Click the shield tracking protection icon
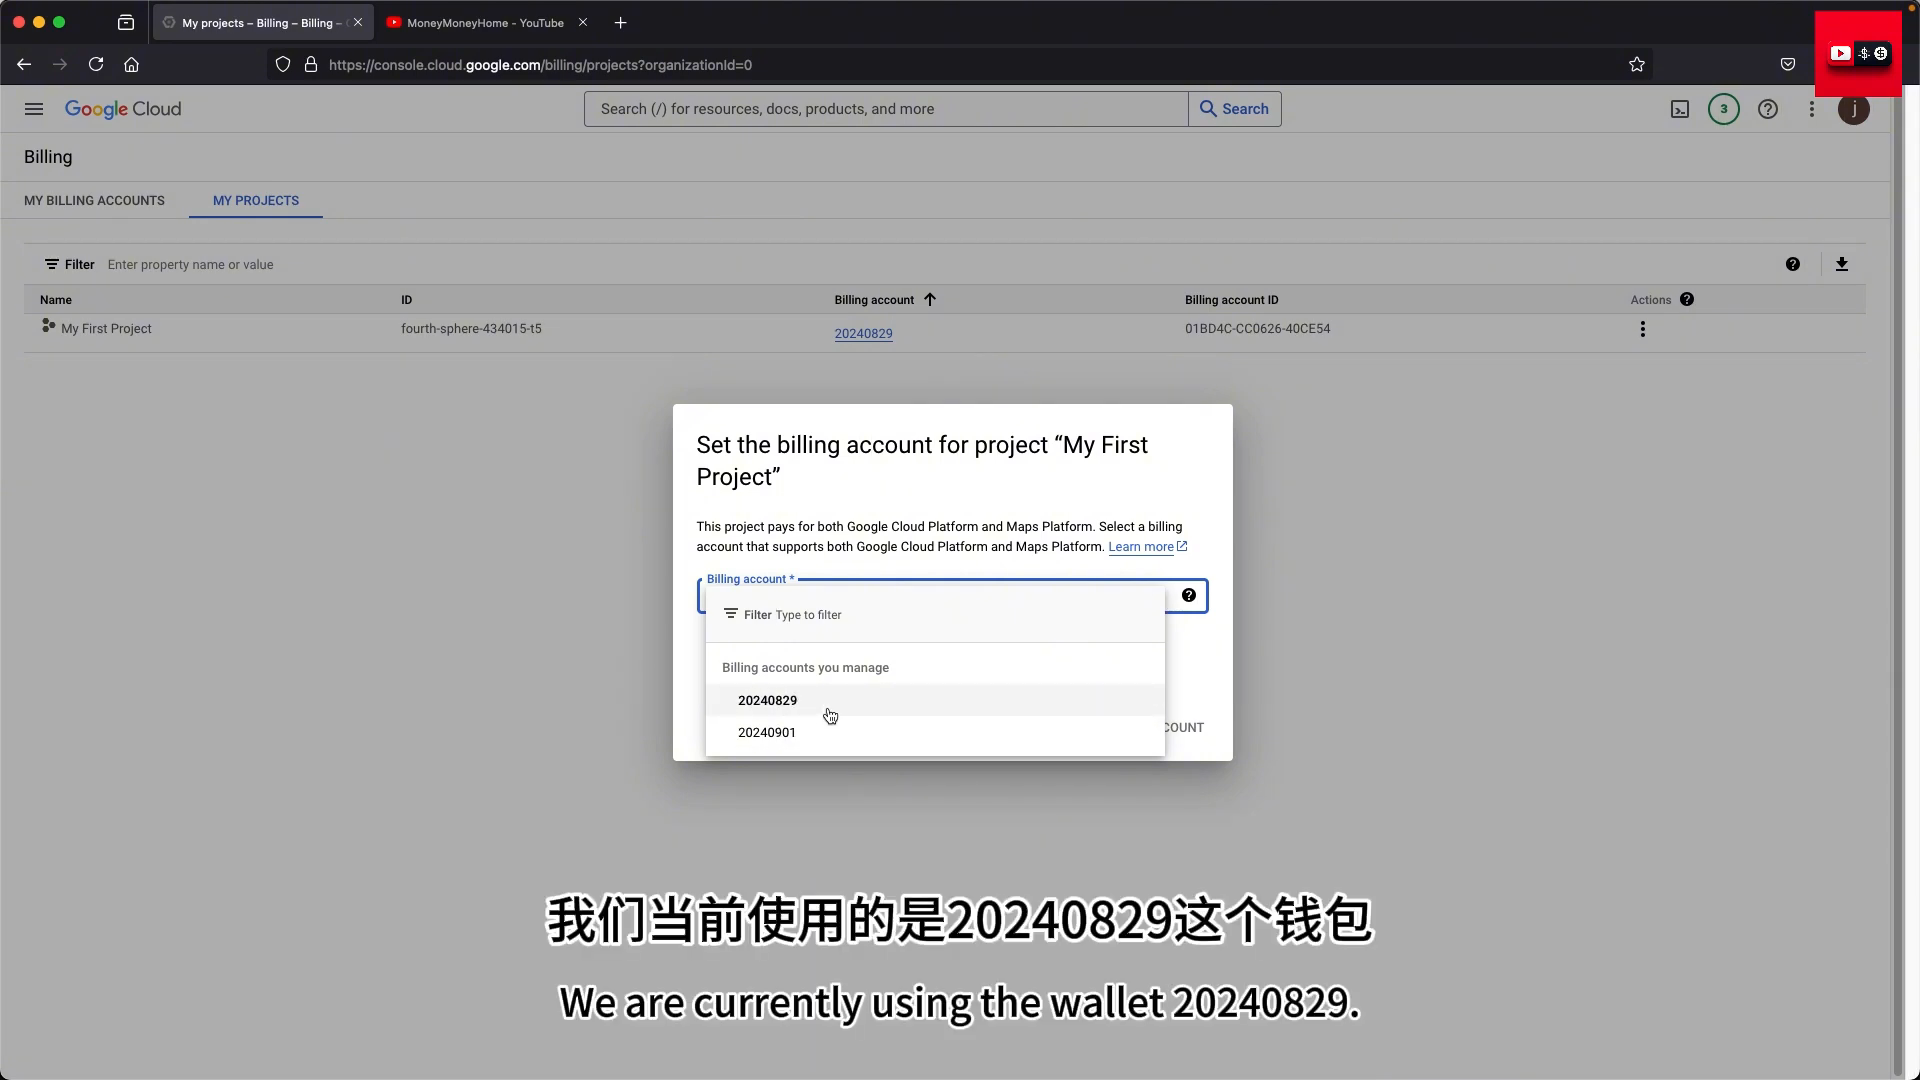1920x1080 pixels. click(283, 64)
